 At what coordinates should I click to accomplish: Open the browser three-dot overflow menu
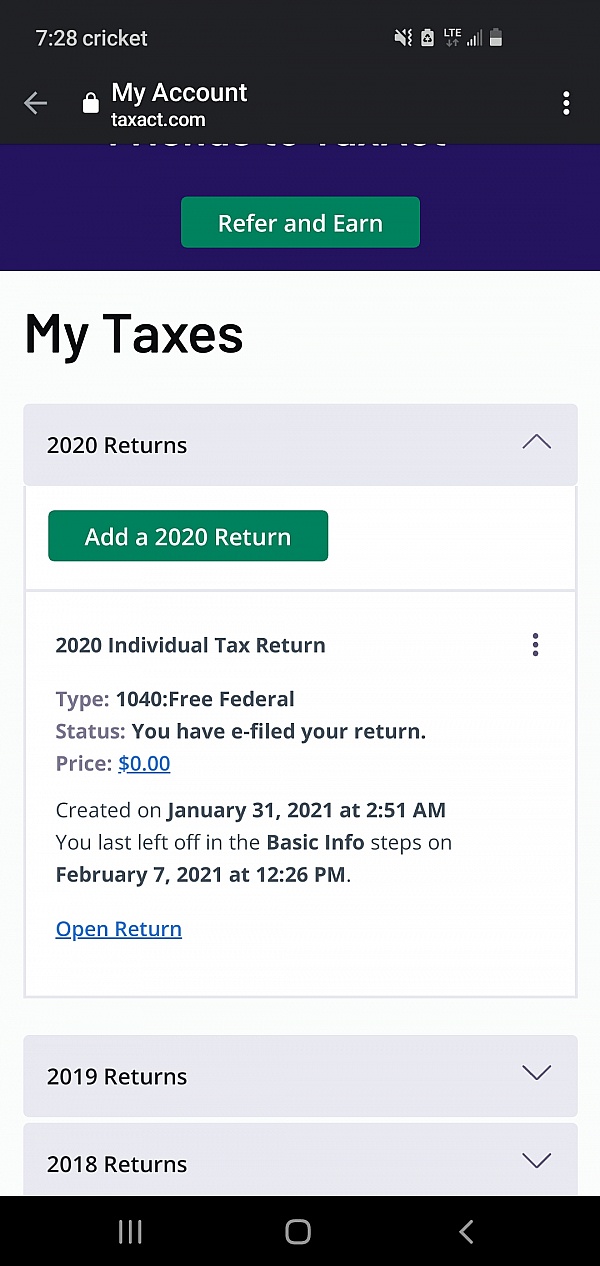pyautogui.click(x=566, y=103)
